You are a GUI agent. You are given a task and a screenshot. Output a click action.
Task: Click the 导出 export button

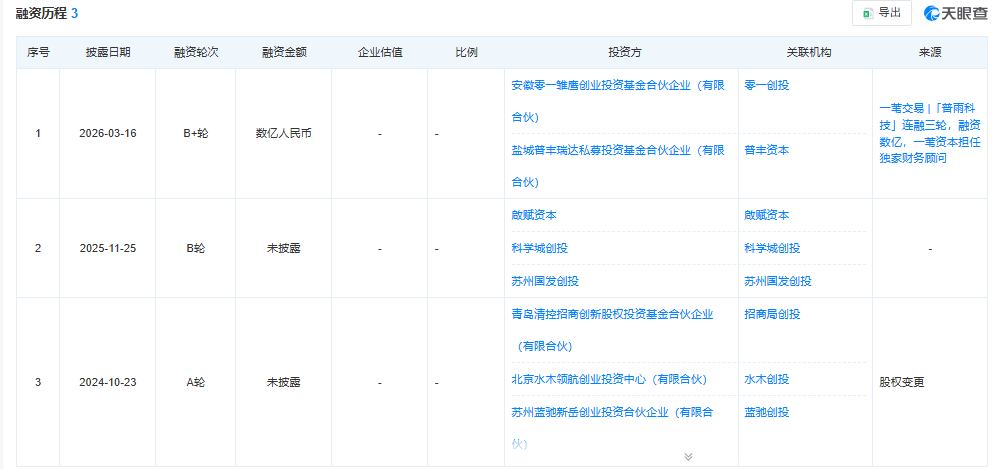click(x=881, y=13)
